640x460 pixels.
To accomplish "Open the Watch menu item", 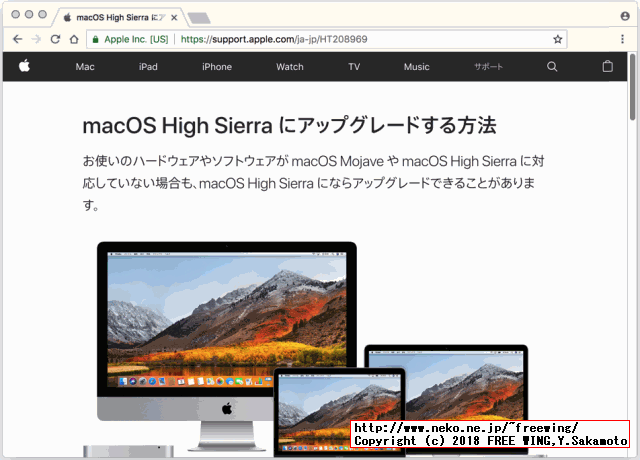I will 290,67.
